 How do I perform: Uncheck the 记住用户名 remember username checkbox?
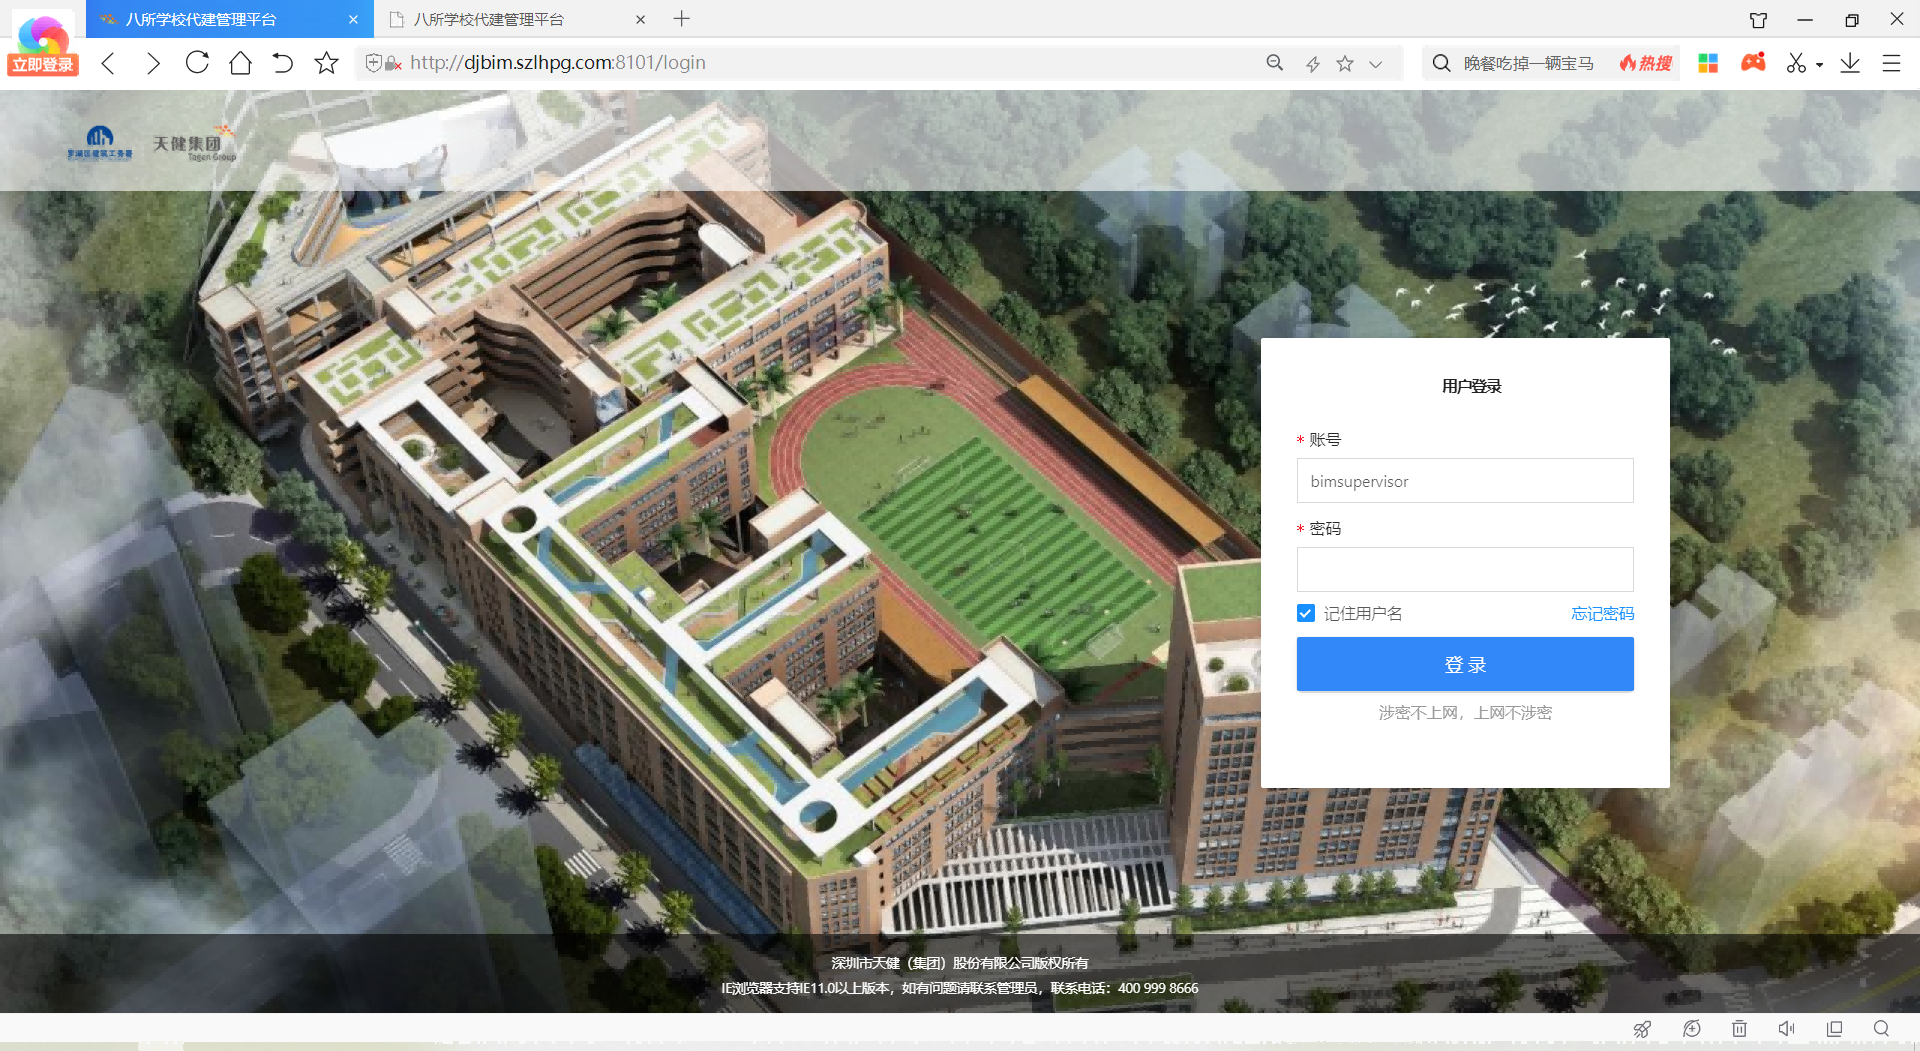[x=1305, y=613]
